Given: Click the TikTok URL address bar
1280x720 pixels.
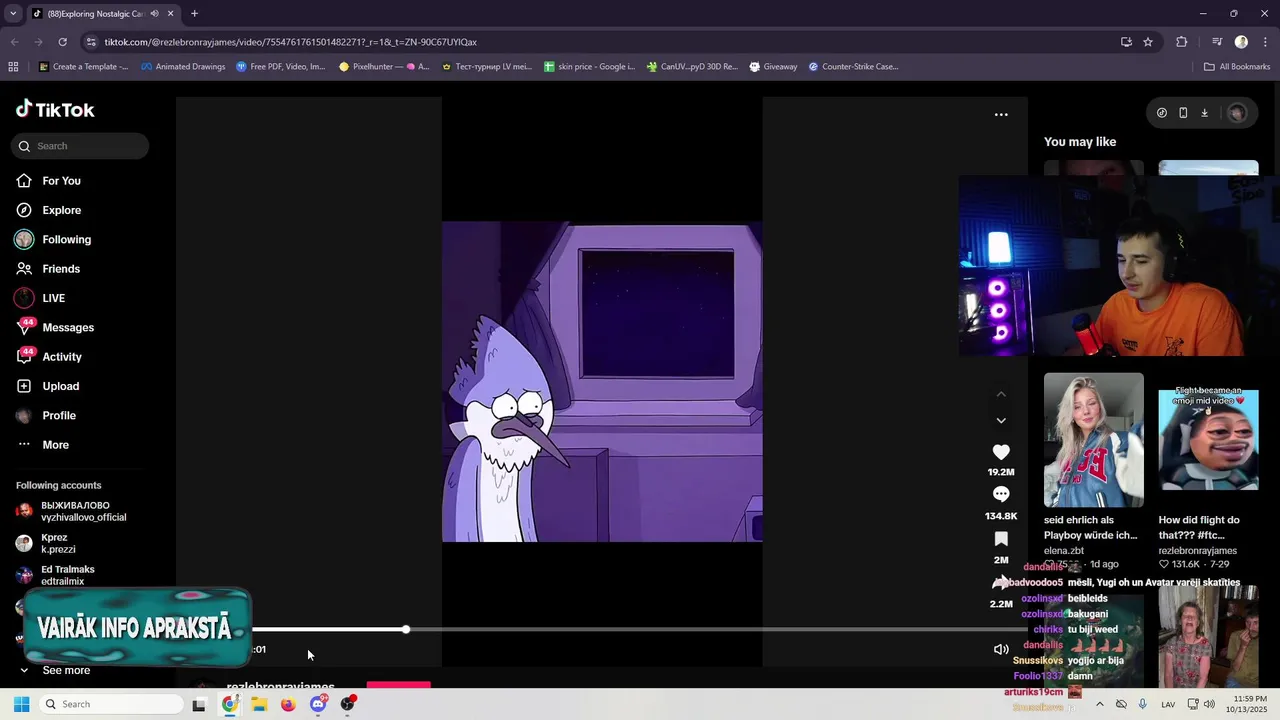Looking at the screenshot, I should coord(600,42).
